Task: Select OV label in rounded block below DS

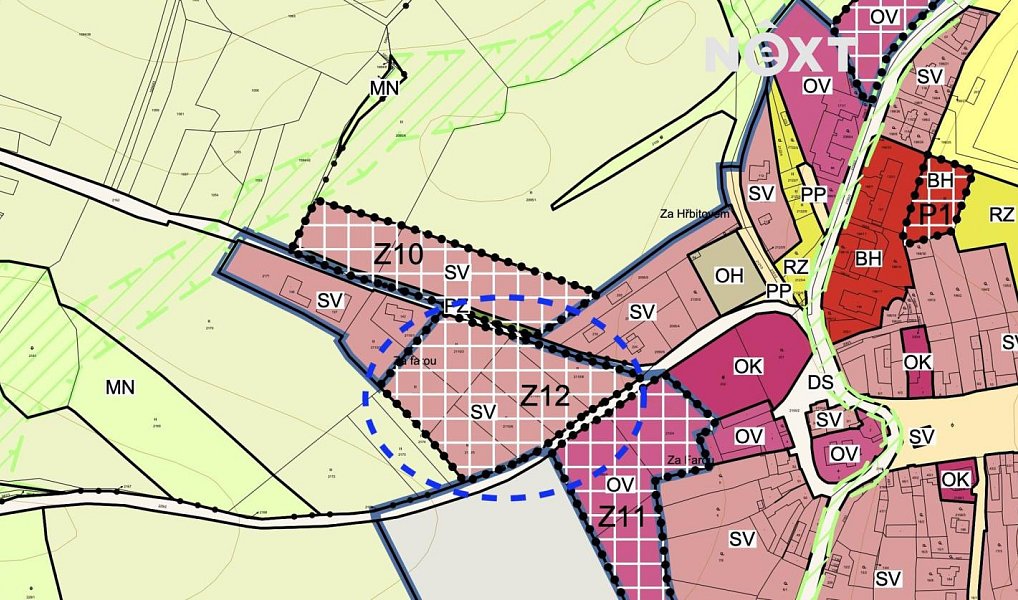Action: pyautogui.click(x=844, y=454)
